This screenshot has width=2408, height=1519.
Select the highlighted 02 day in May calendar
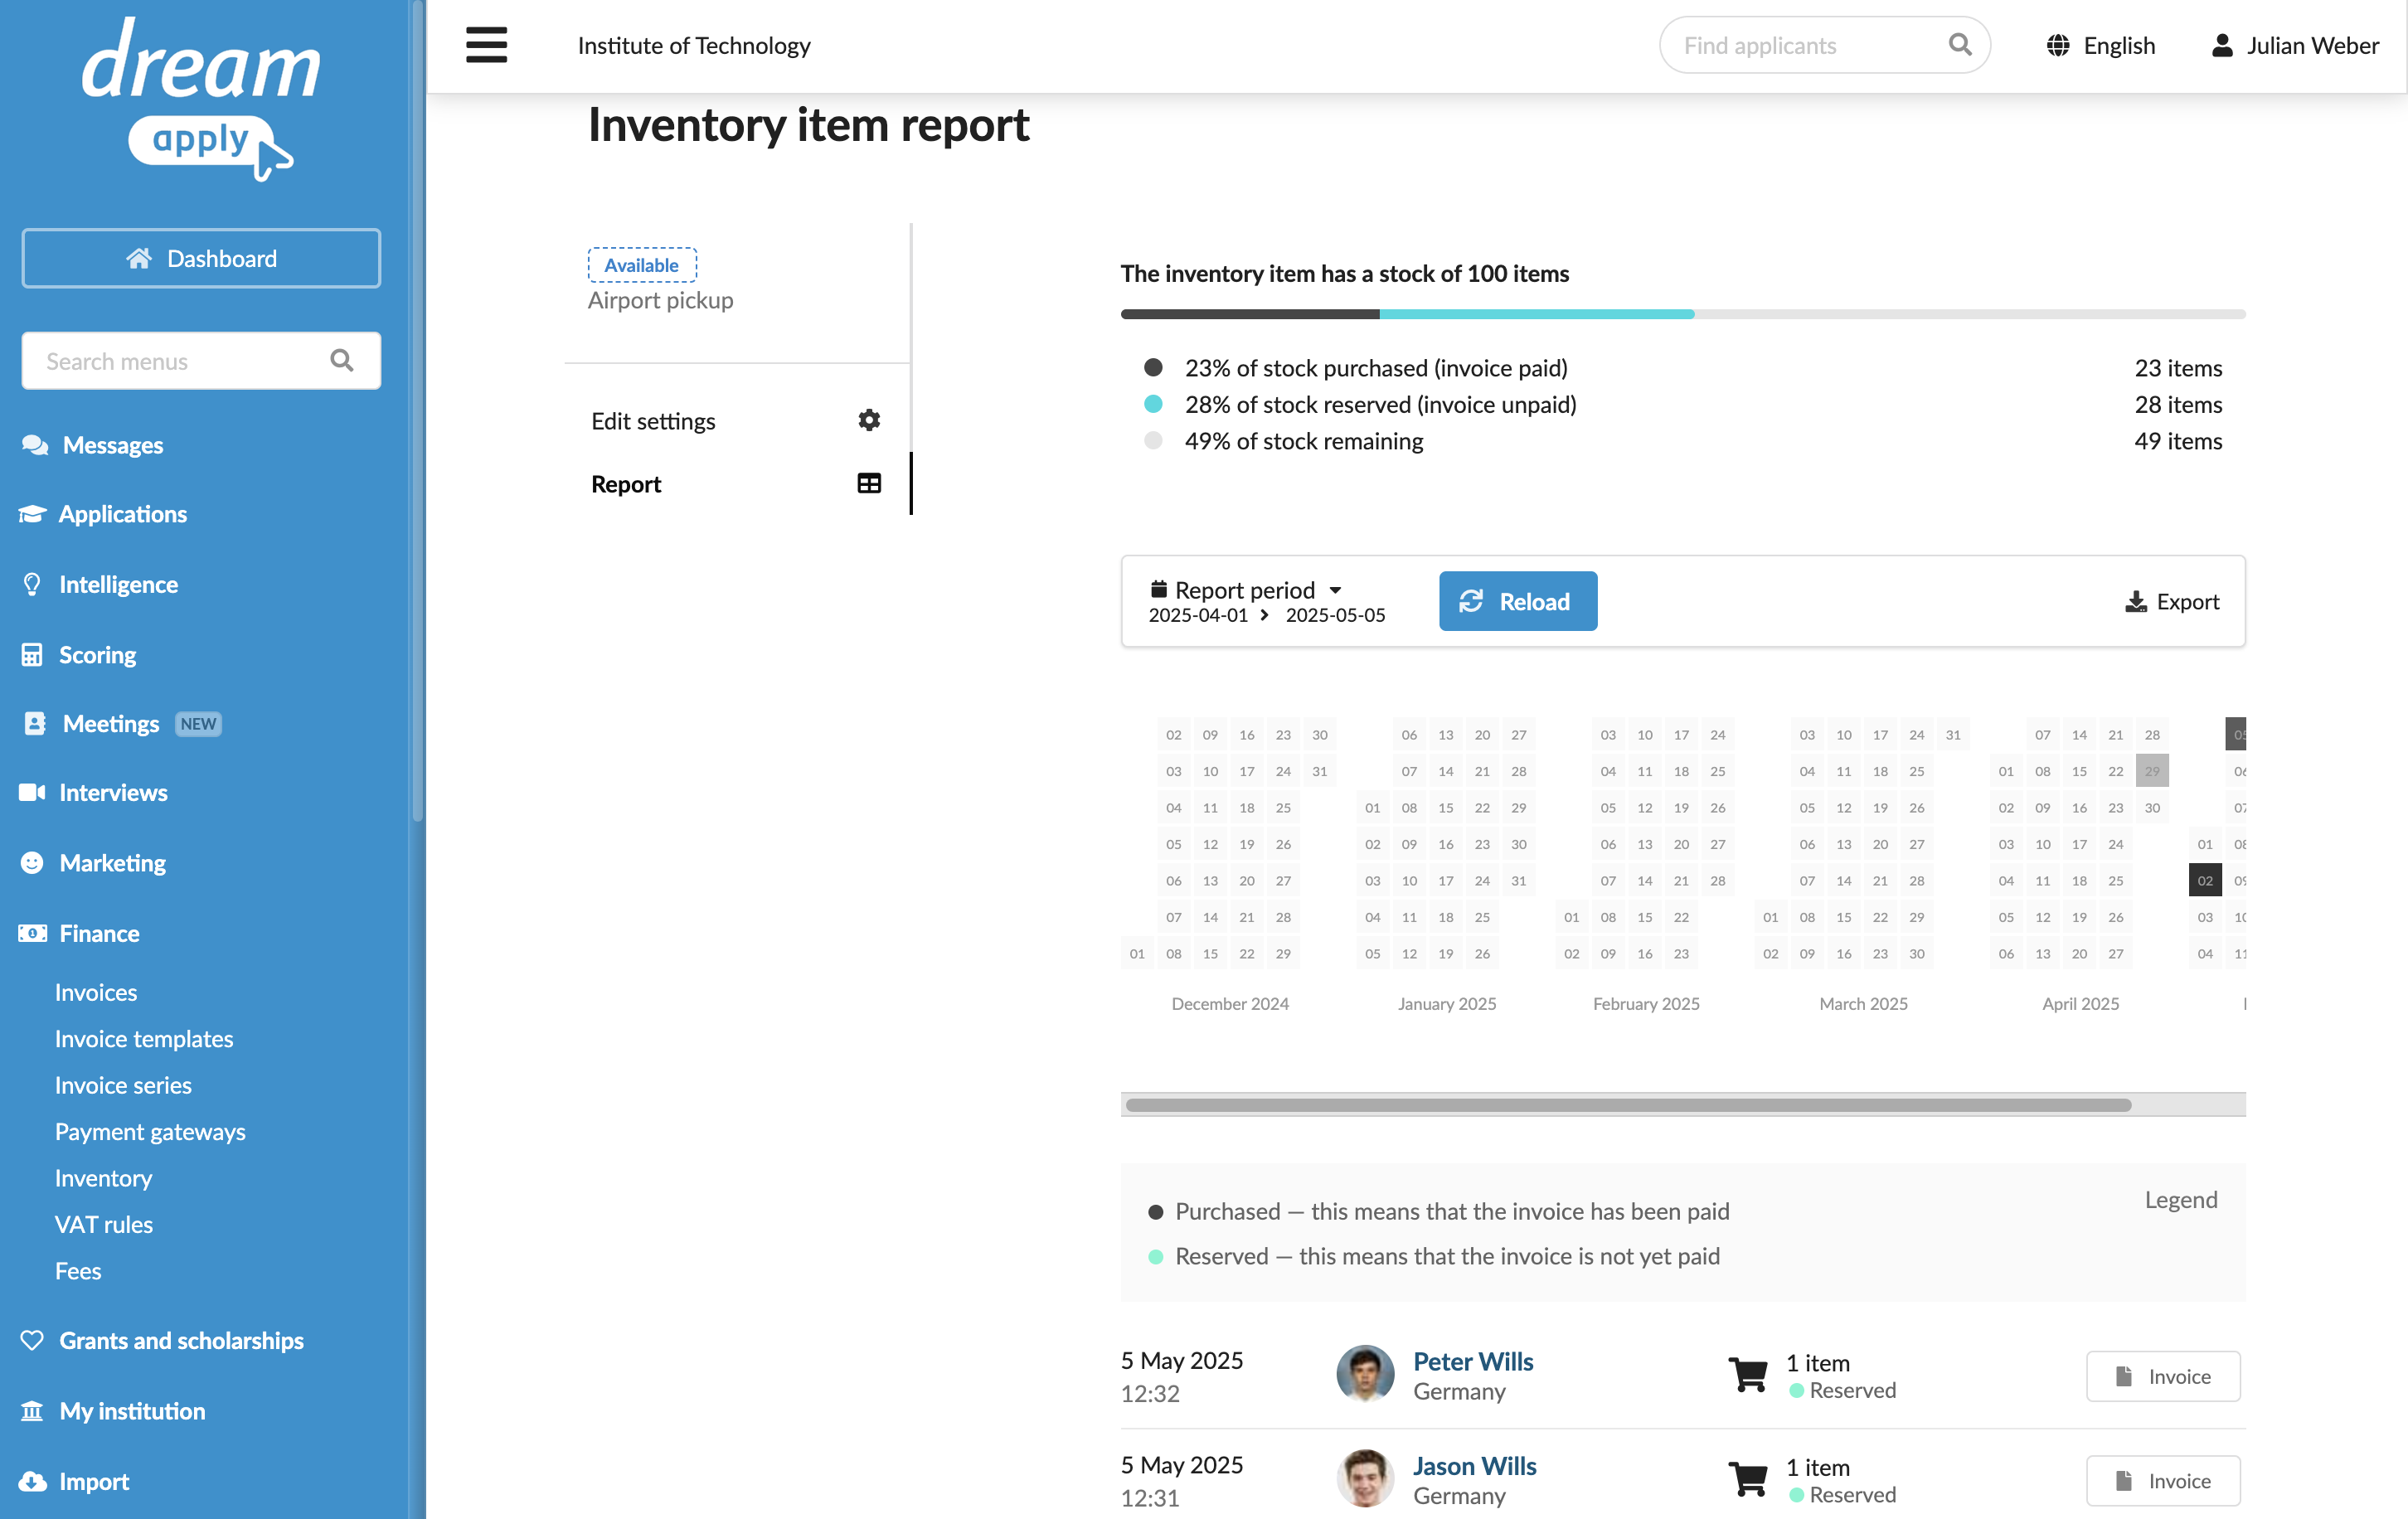[x=2205, y=881]
